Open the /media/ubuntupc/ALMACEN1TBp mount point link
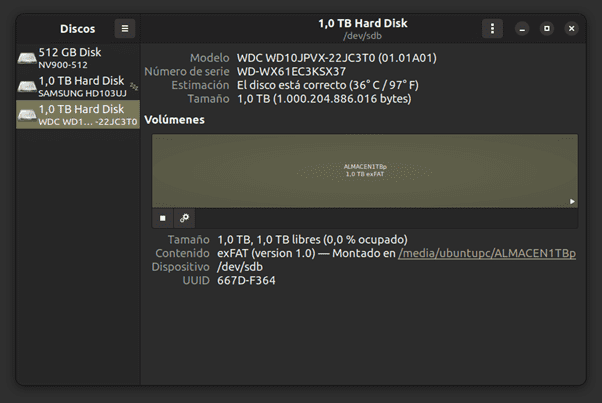This screenshot has height=403, width=602. 486,254
